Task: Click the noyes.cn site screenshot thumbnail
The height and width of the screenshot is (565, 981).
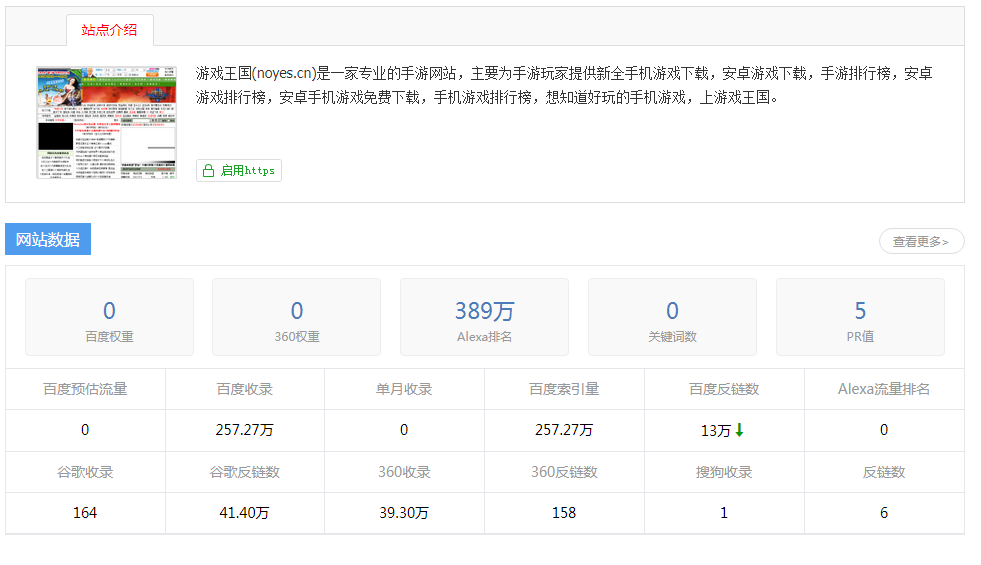Action: tap(106, 123)
